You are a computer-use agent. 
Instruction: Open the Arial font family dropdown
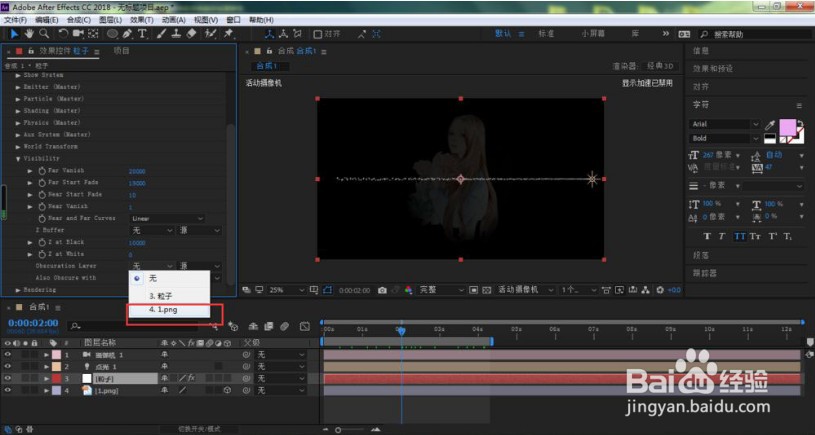[725, 124]
